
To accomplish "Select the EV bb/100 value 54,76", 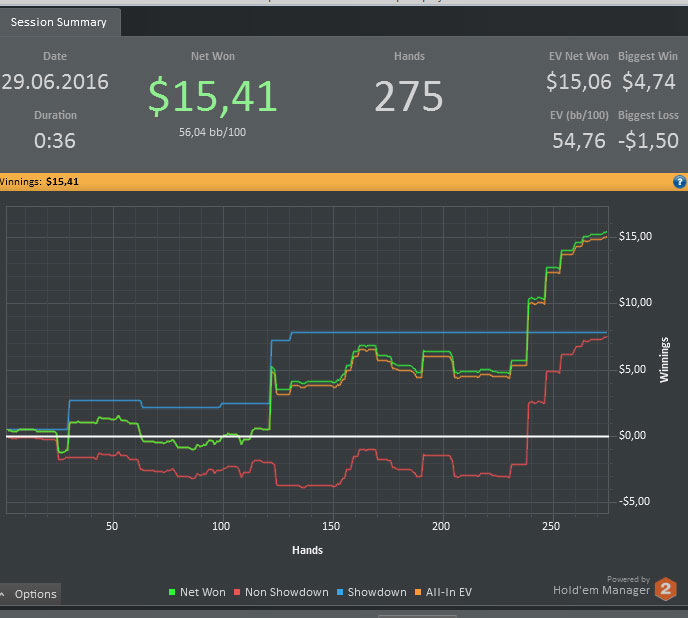I will click(579, 141).
